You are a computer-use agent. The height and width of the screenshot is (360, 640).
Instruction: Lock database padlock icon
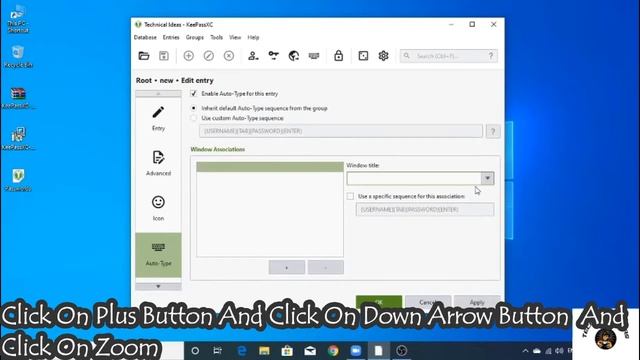[338, 56]
